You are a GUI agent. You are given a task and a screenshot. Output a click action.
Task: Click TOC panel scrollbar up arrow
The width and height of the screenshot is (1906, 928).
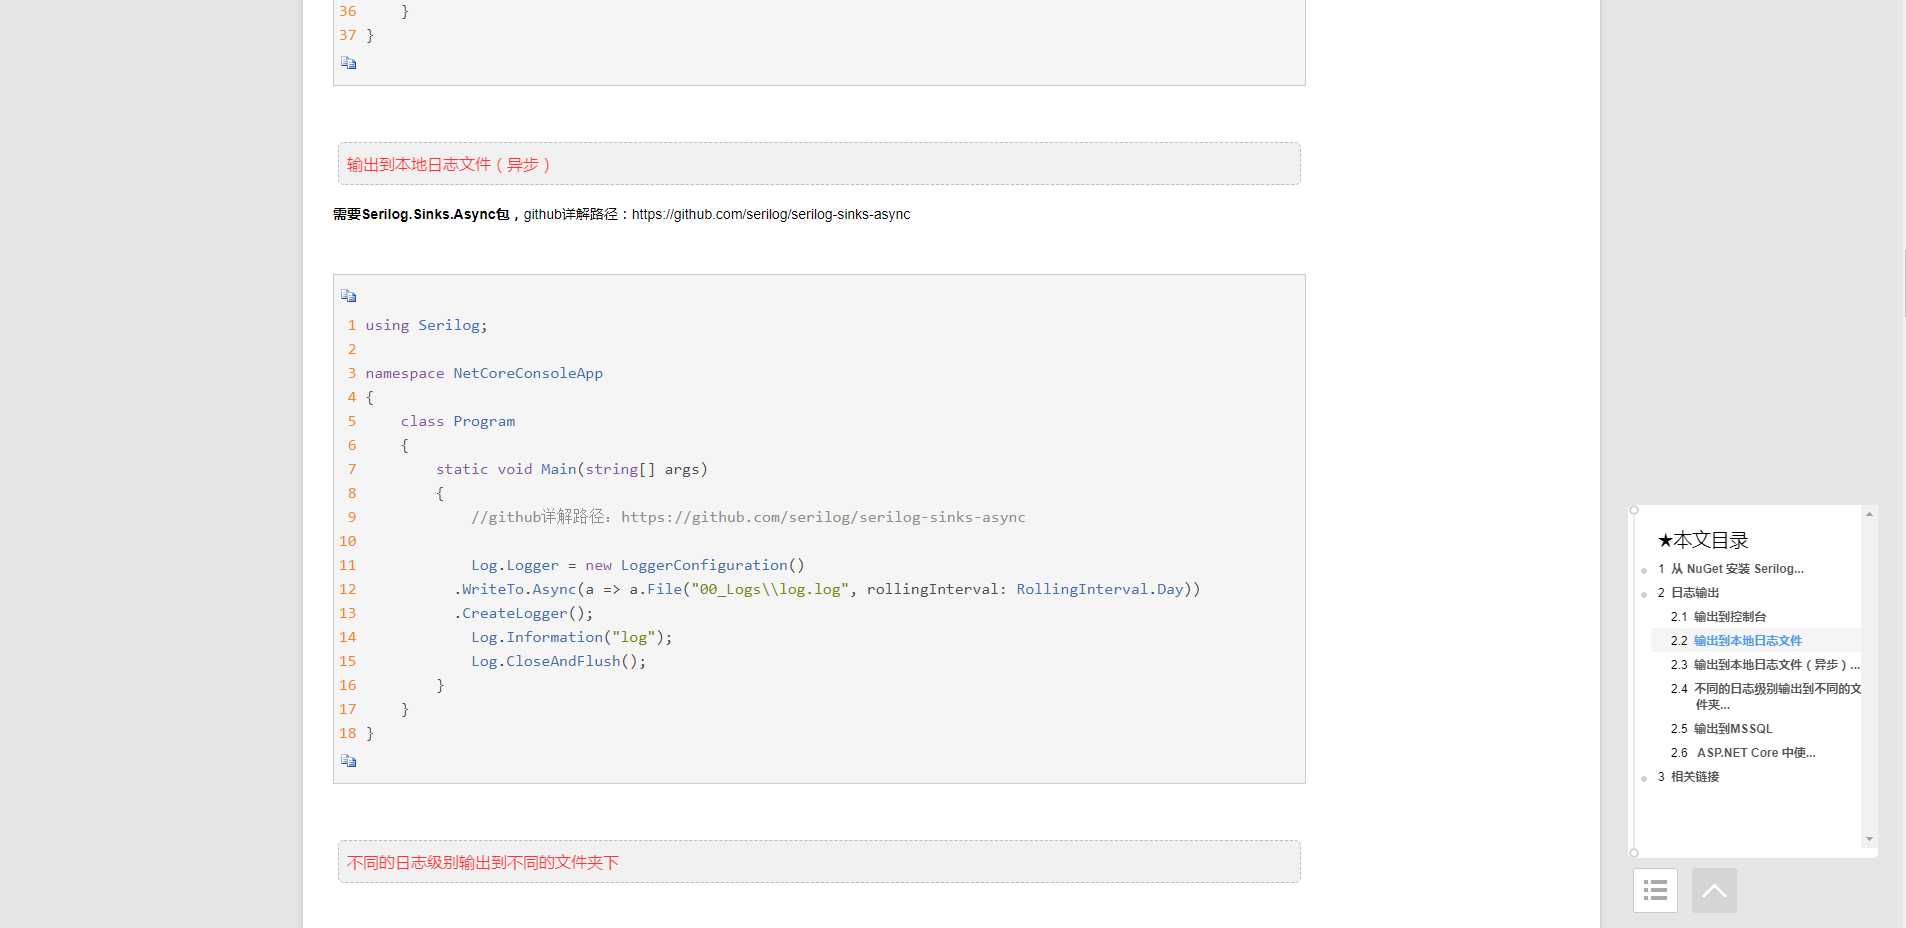[x=1869, y=514]
